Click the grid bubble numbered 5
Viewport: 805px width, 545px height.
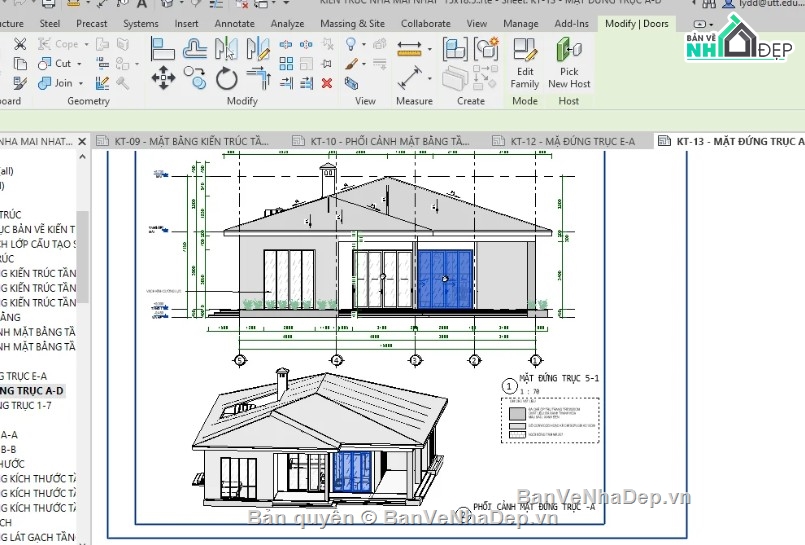pos(240,360)
